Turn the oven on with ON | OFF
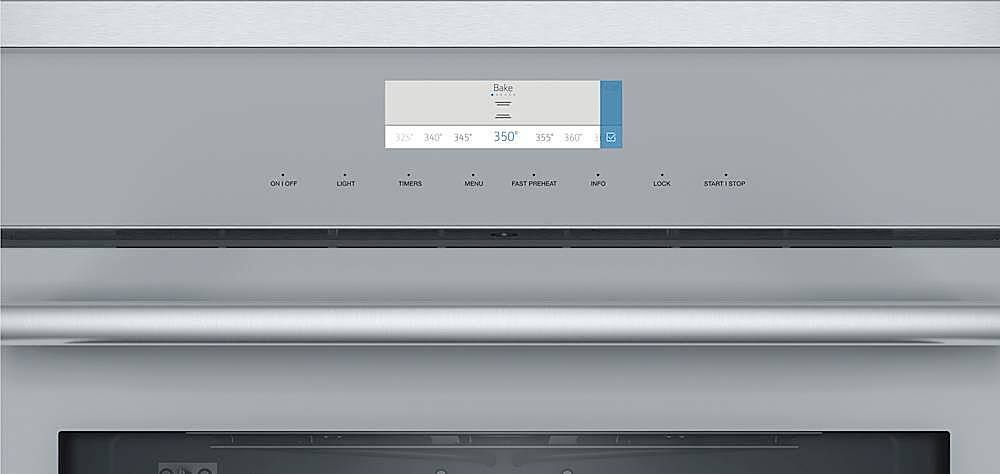 point(283,184)
